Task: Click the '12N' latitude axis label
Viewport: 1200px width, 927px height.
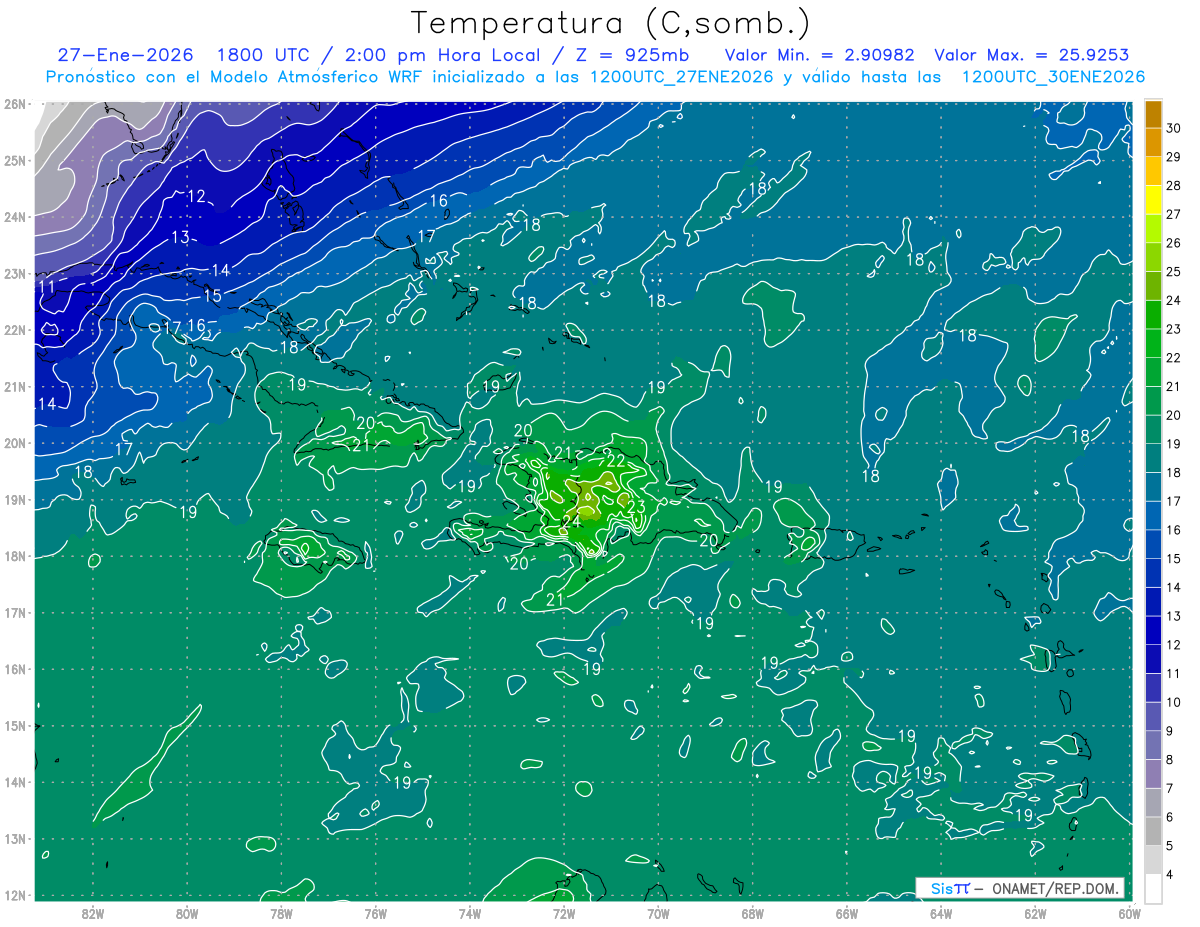Action: (14, 895)
